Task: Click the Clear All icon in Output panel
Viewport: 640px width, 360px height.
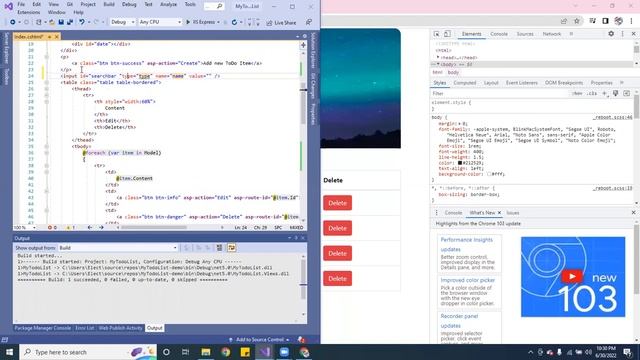Action: point(219,248)
